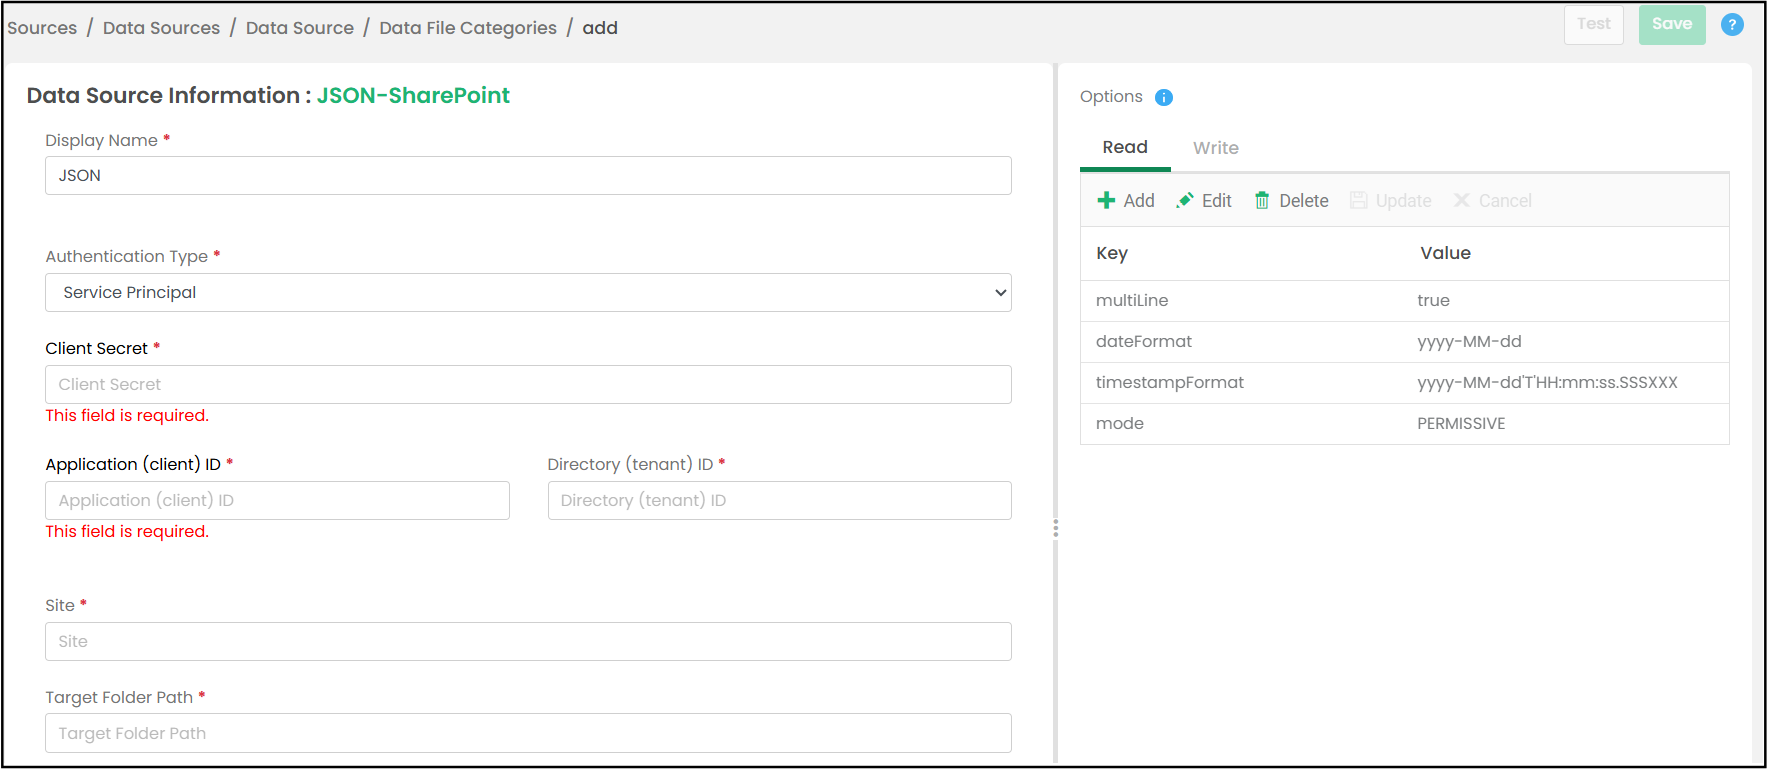The image size is (1767, 769).
Task: Click the Value column header
Action: [x=1565, y=253]
